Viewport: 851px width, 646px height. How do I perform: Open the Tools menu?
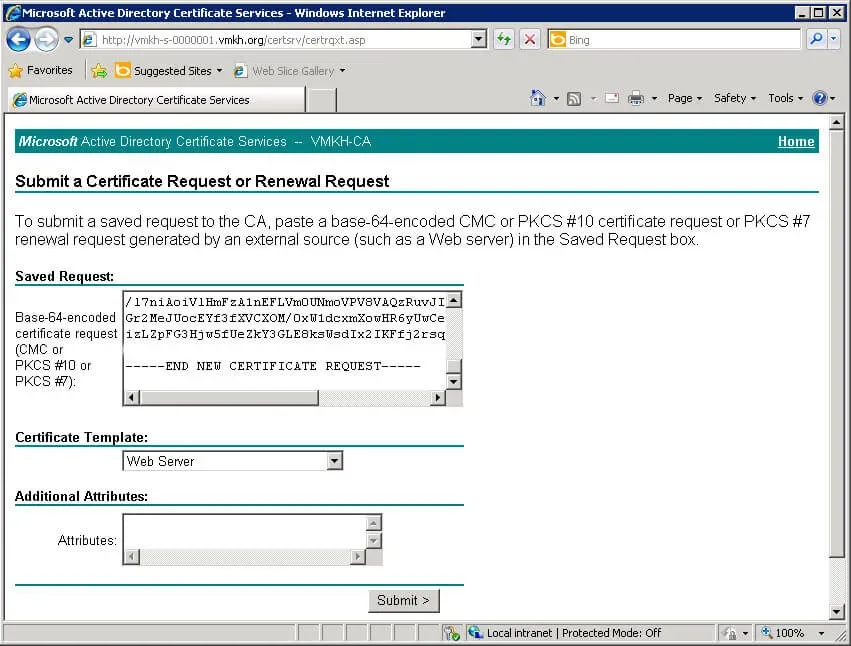point(785,98)
